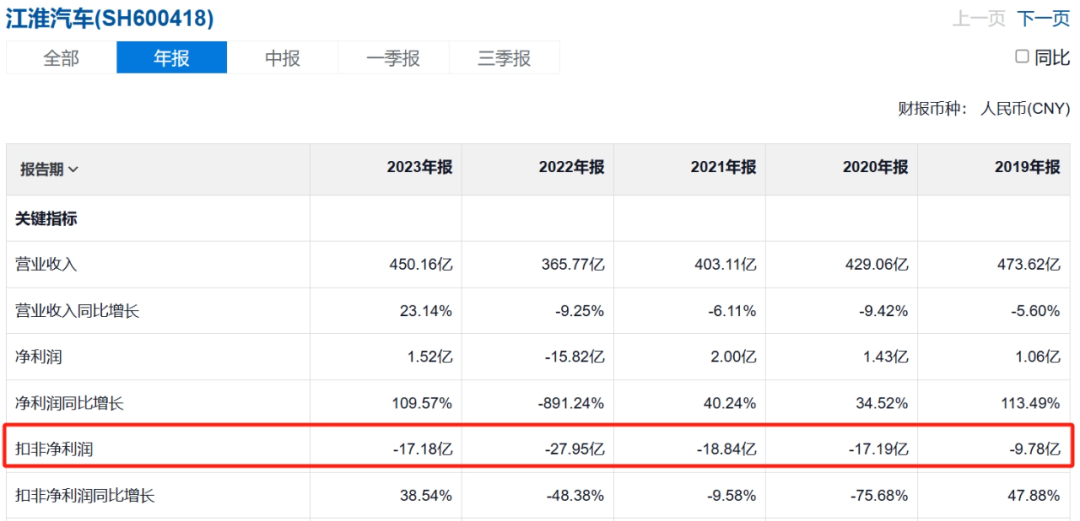Select the 2023年报 column header
Viewport: 1080px width, 521px height.
[x=419, y=167]
